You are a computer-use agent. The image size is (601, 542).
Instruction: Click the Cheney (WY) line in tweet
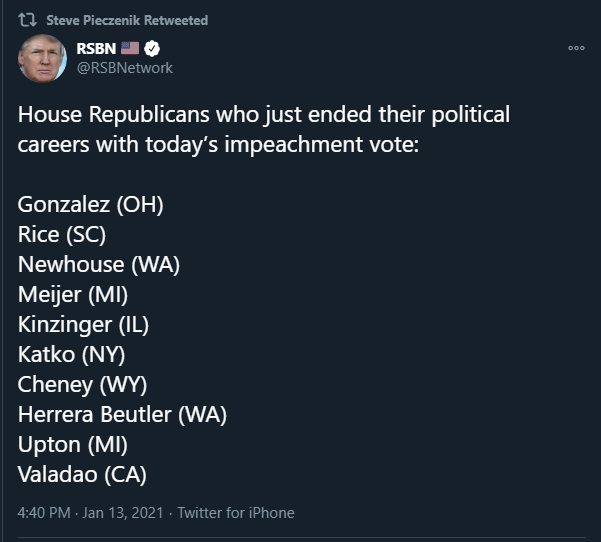82,384
